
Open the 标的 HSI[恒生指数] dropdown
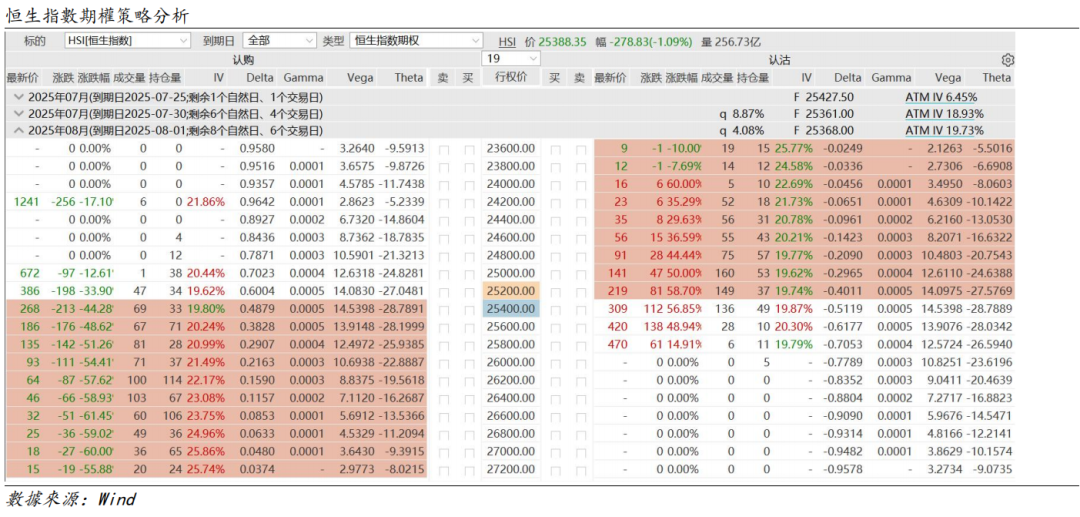pyautogui.click(x=127, y=41)
